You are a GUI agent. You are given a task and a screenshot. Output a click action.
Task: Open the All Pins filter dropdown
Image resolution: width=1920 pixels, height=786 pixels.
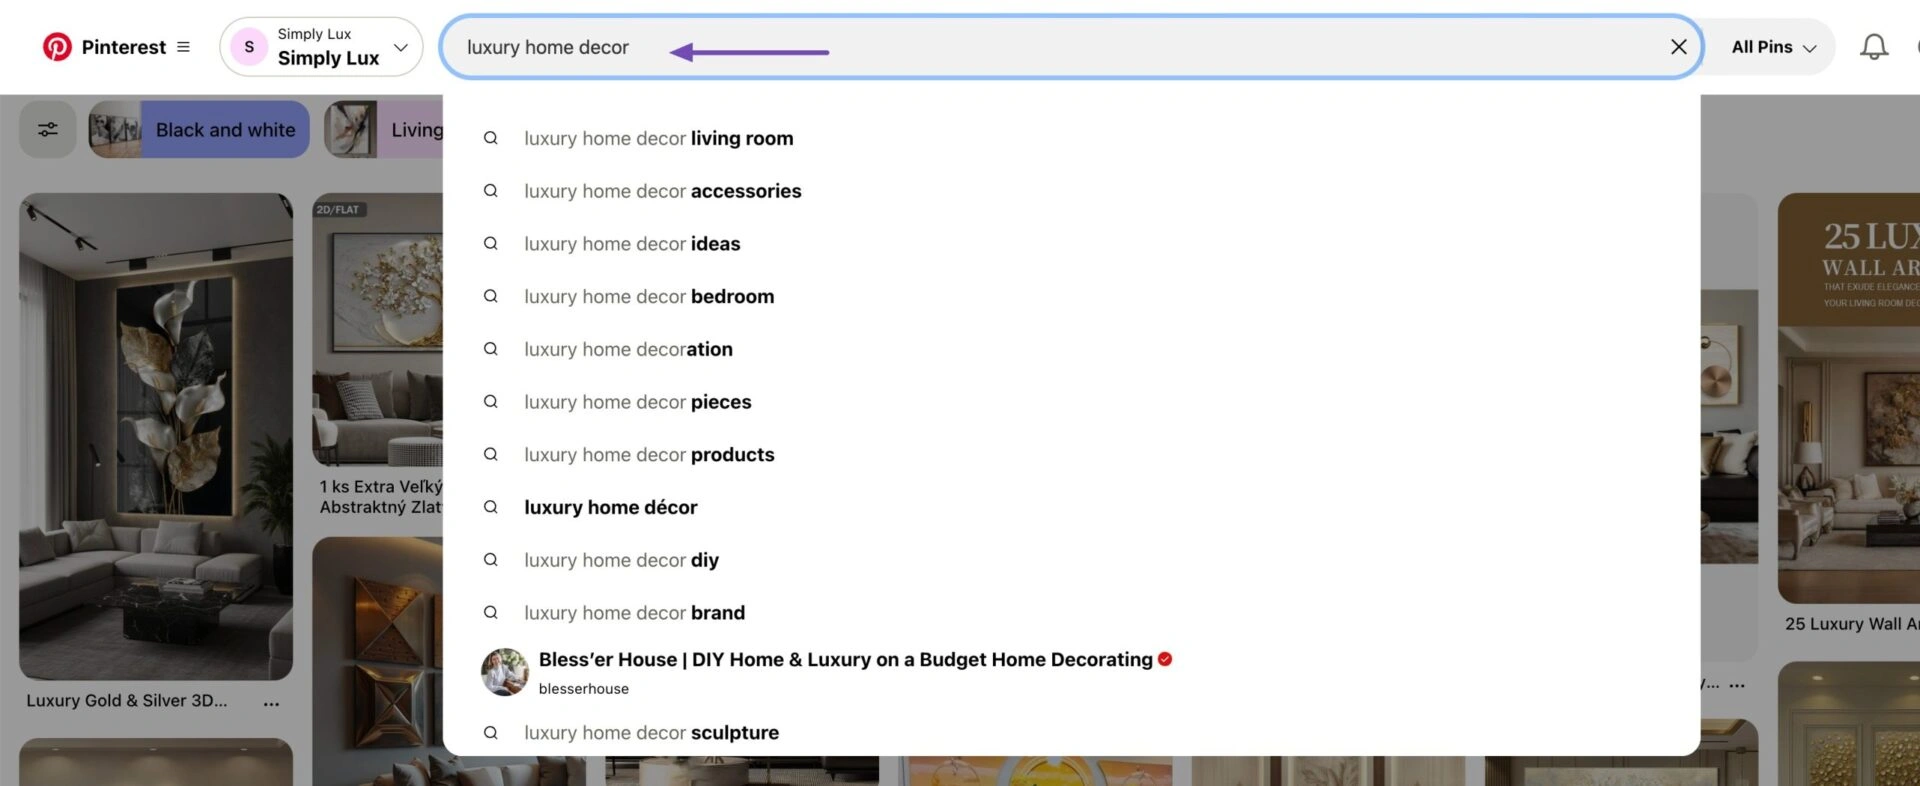pyautogui.click(x=1773, y=47)
